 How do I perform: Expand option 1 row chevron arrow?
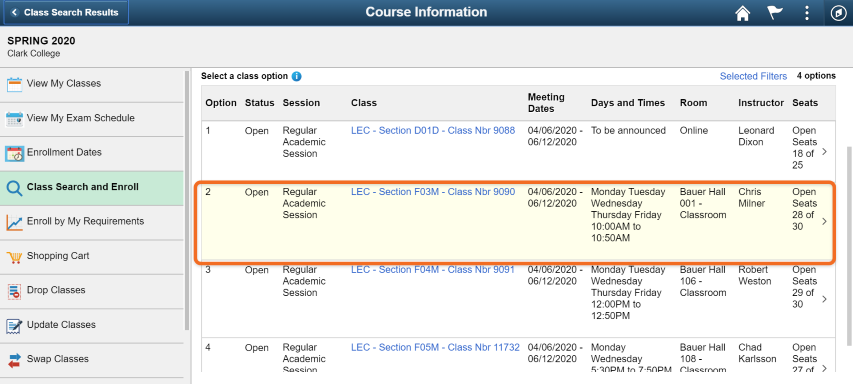pyautogui.click(x=824, y=152)
